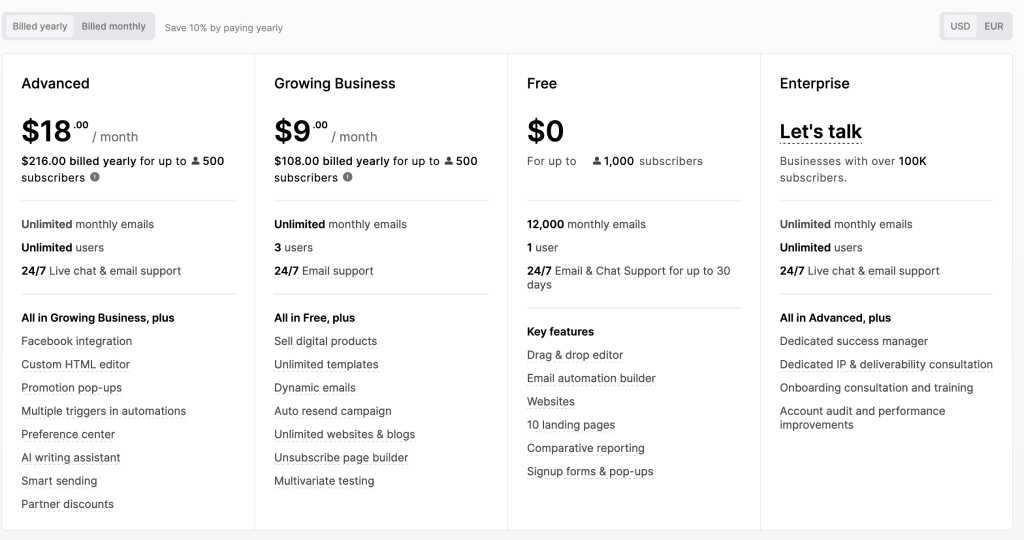
Task: Select USD currency
Action: 960,26
